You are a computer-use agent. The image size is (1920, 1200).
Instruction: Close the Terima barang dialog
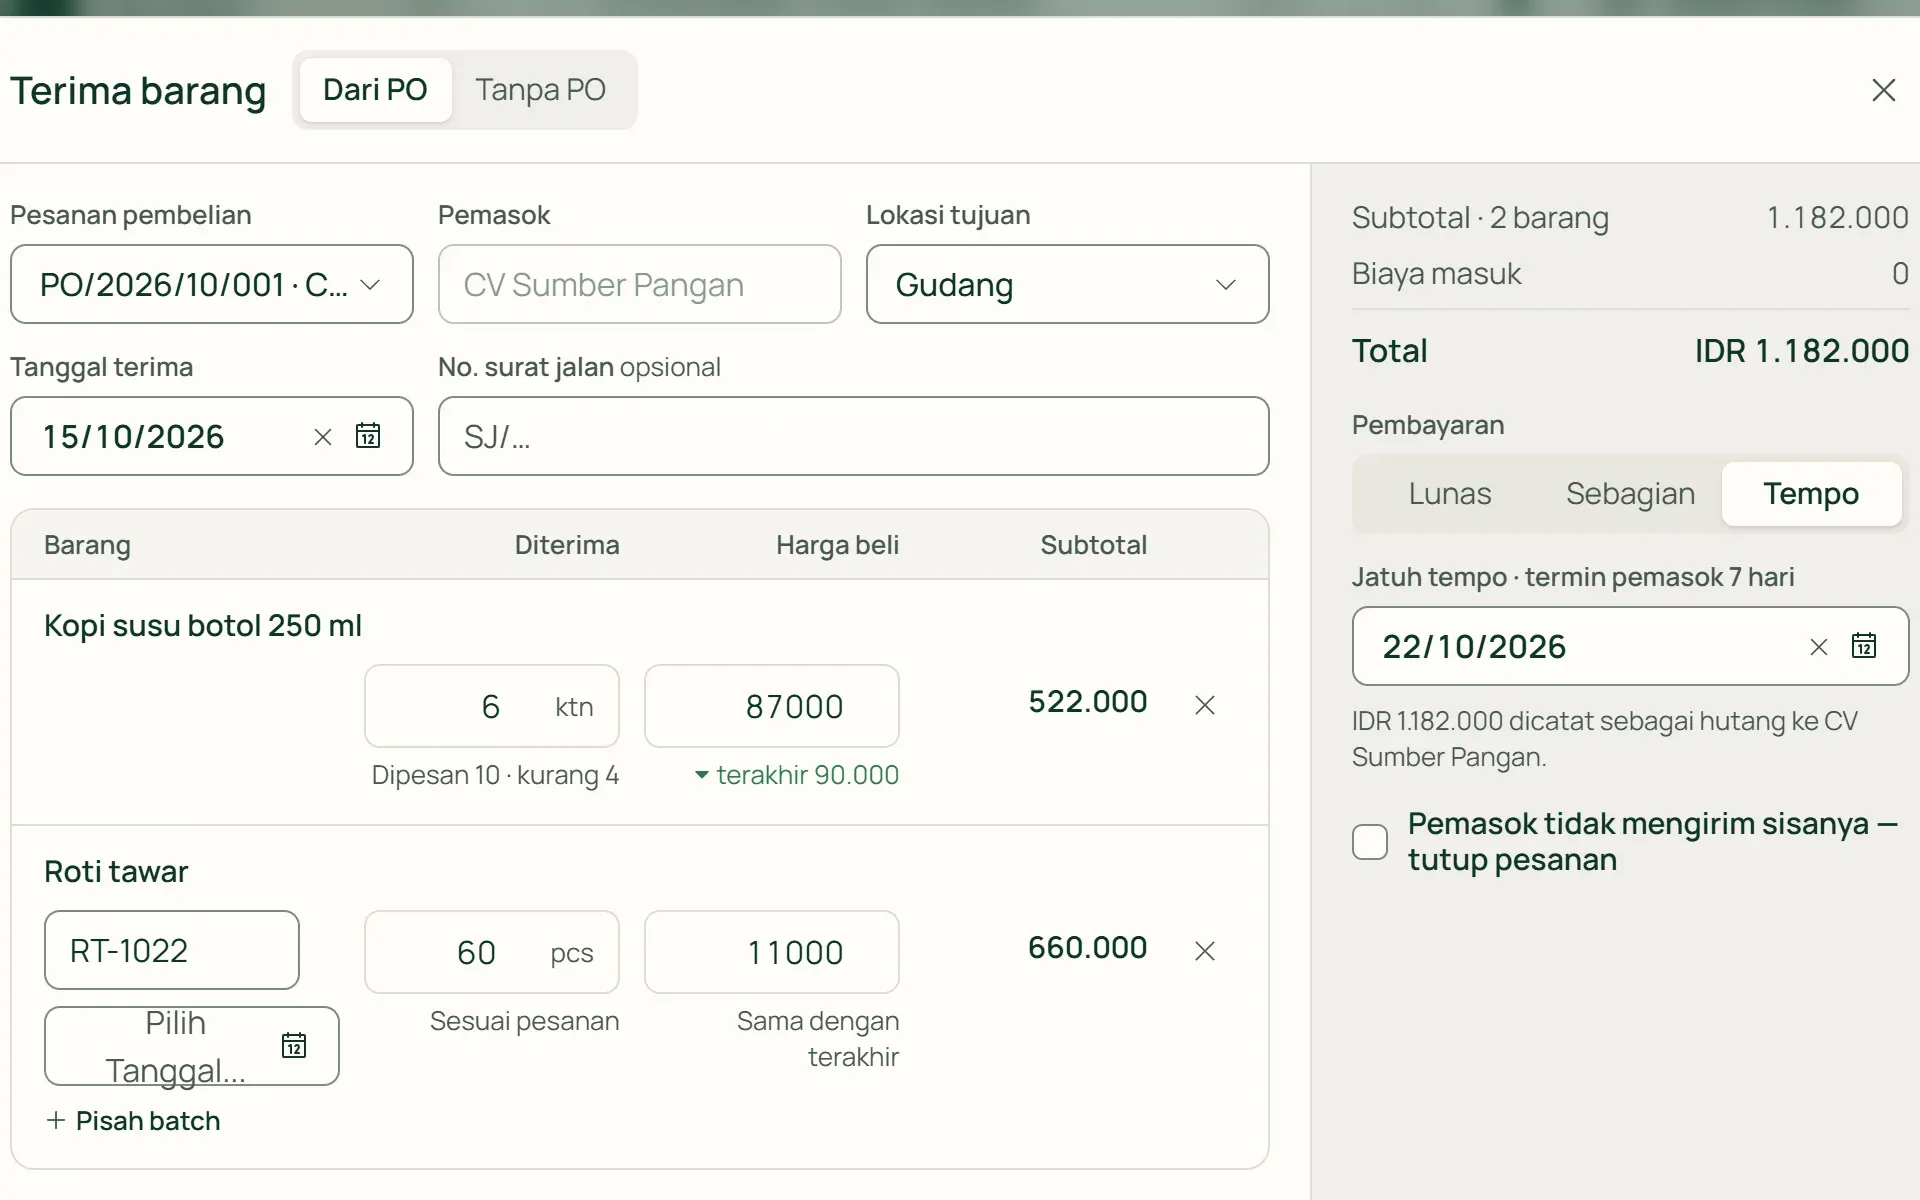click(1884, 90)
